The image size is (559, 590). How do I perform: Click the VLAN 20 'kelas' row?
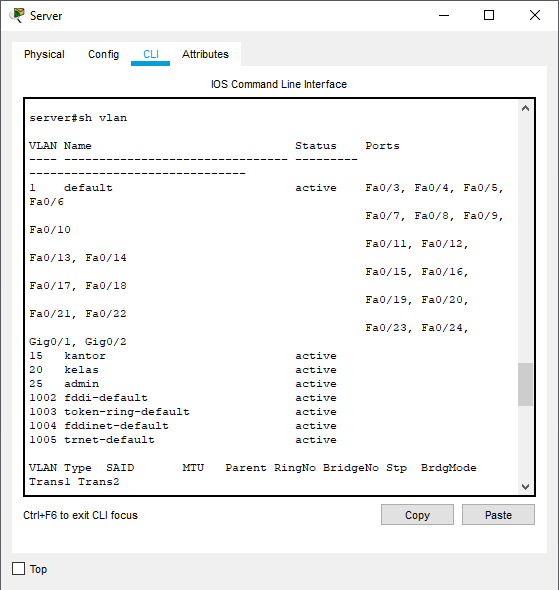coord(183,370)
